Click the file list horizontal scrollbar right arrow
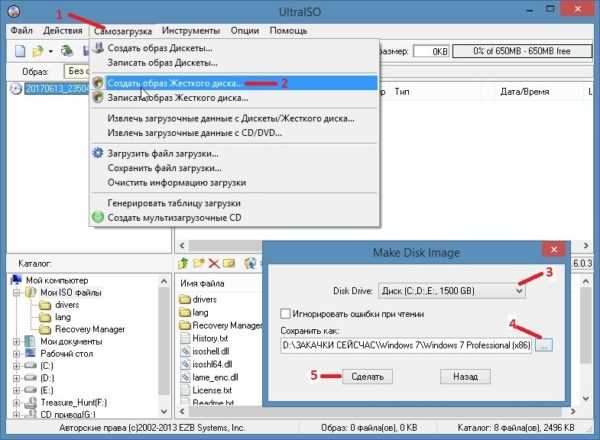Image resolution: width=600 pixels, height=440 pixels. tap(572, 411)
